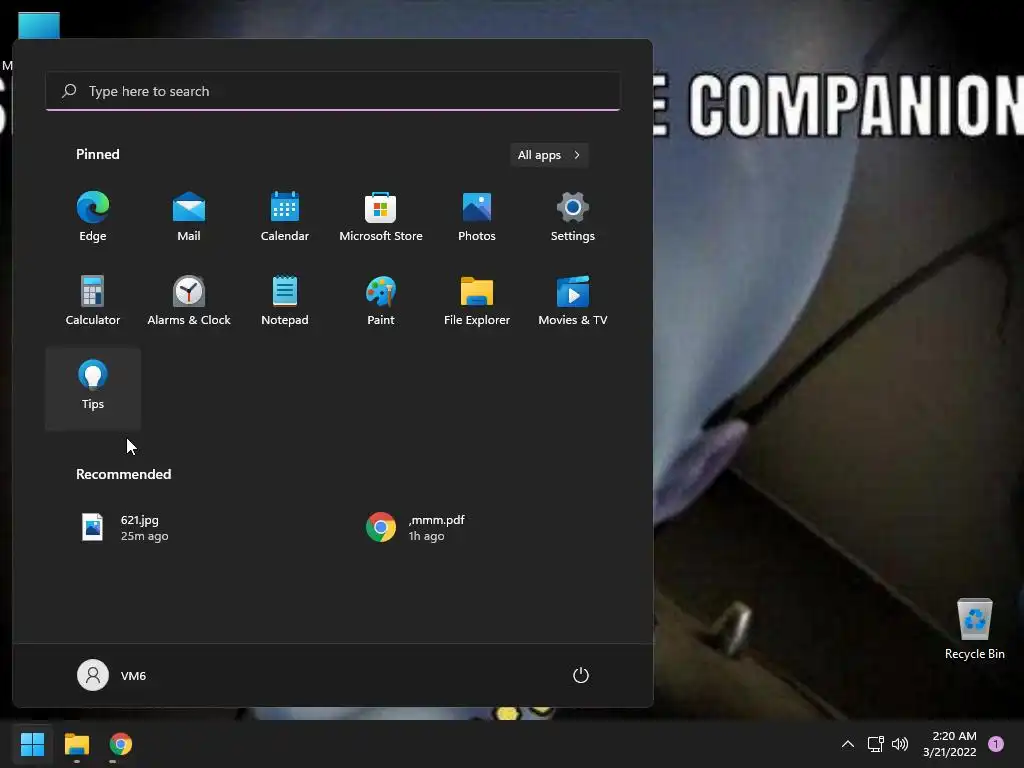Launch the Photos app
The width and height of the screenshot is (1024, 768).
click(x=477, y=217)
